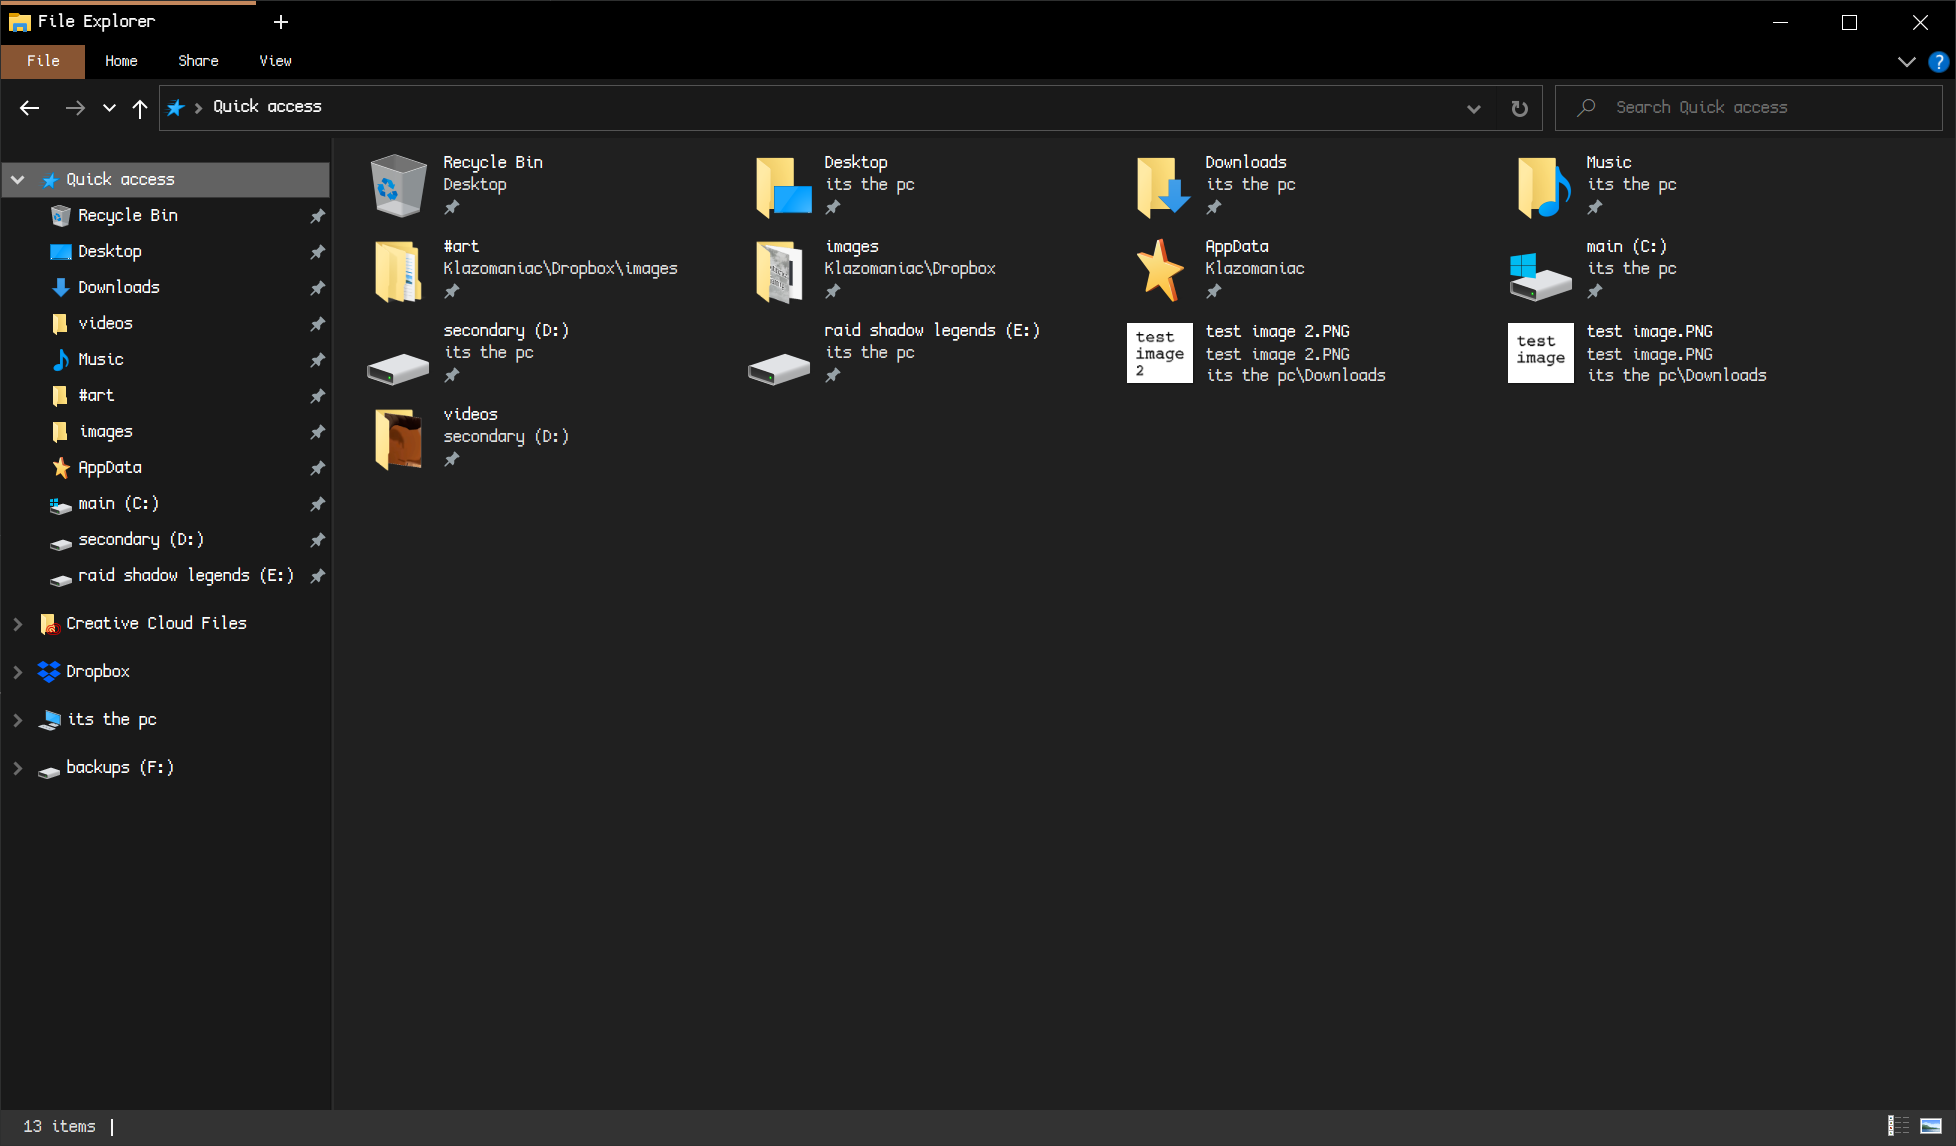
Task: Toggle the pin next to sidebar secondary (D:)
Action: (317, 540)
